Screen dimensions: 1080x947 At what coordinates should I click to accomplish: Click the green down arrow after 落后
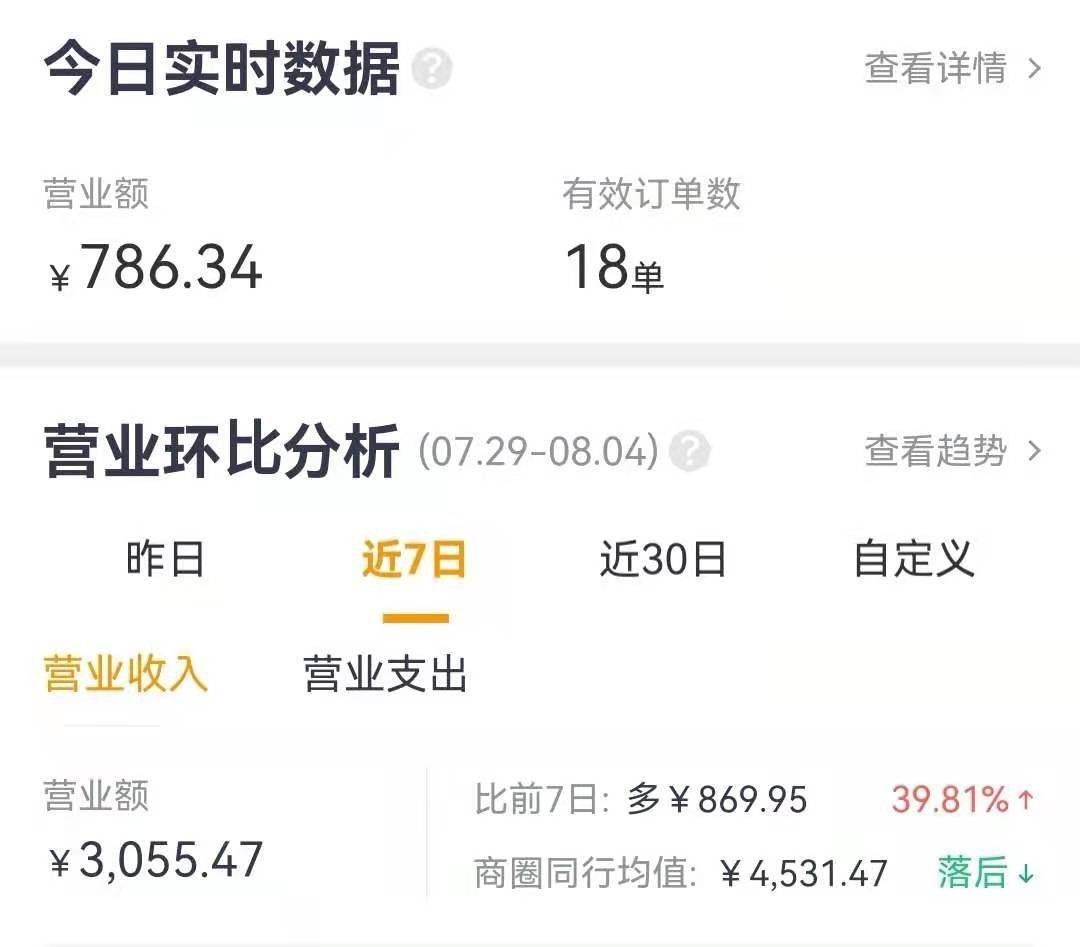[x=1025, y=874]
